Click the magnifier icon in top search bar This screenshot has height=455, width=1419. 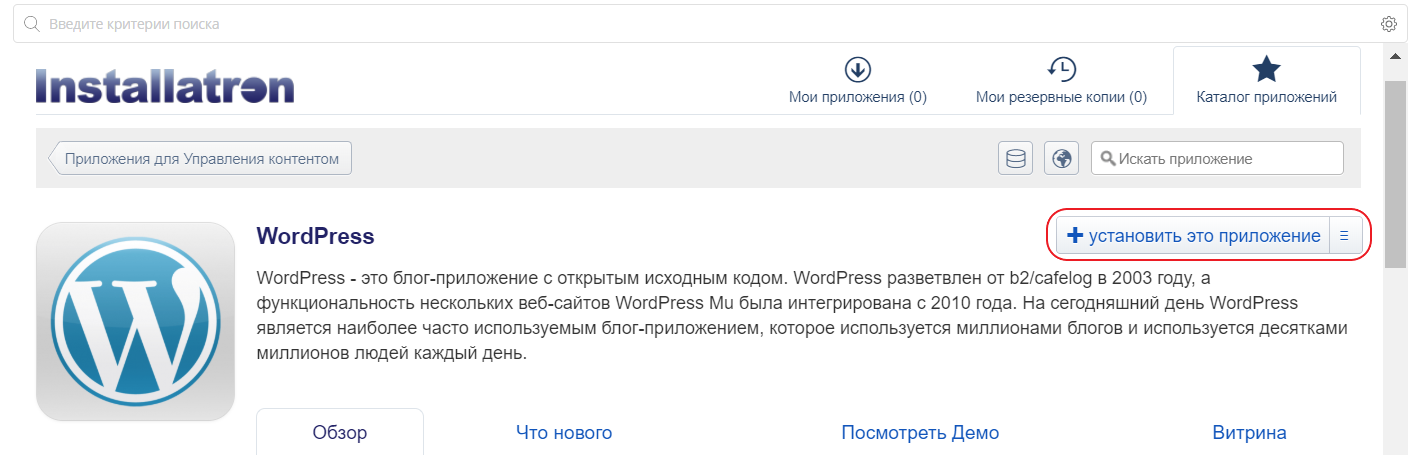pyautogui.click(x=31, y=24)
